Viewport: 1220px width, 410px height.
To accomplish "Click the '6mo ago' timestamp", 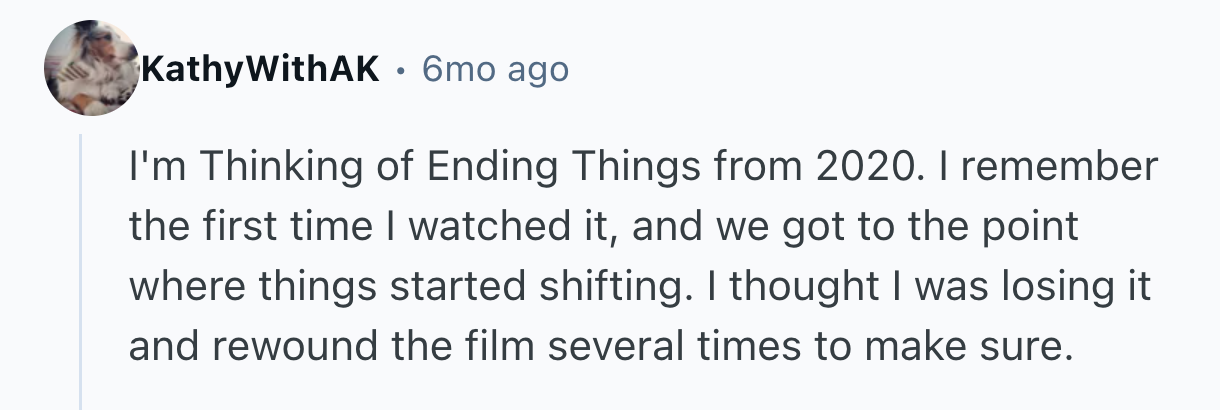I will tap(495, 68).
